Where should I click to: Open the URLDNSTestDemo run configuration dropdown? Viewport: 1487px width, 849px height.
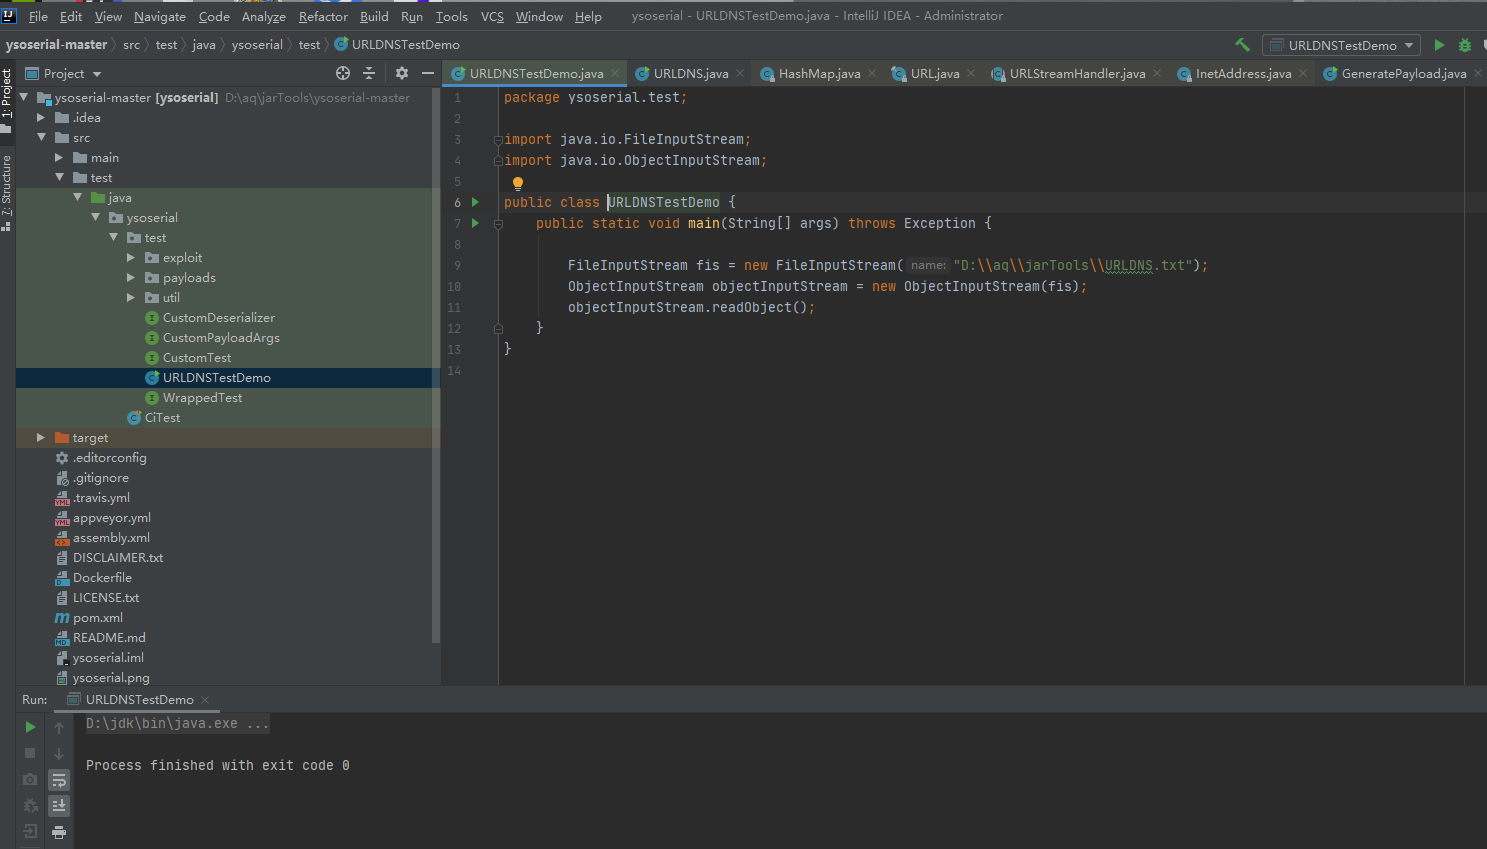[x=1341, y=45]
